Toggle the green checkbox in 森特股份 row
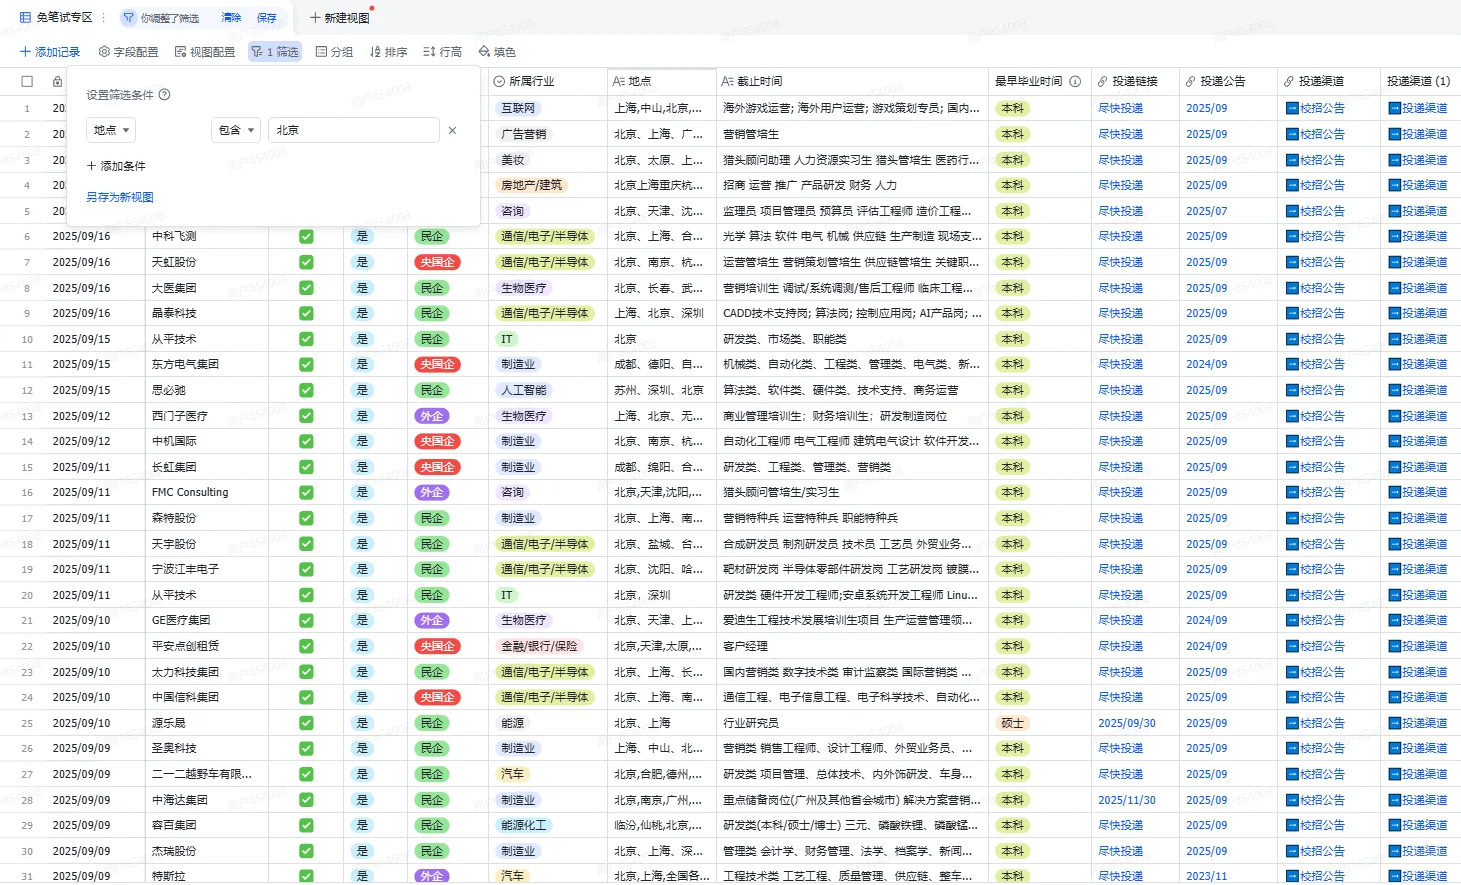1461x885 pixels. click(306, 518)
